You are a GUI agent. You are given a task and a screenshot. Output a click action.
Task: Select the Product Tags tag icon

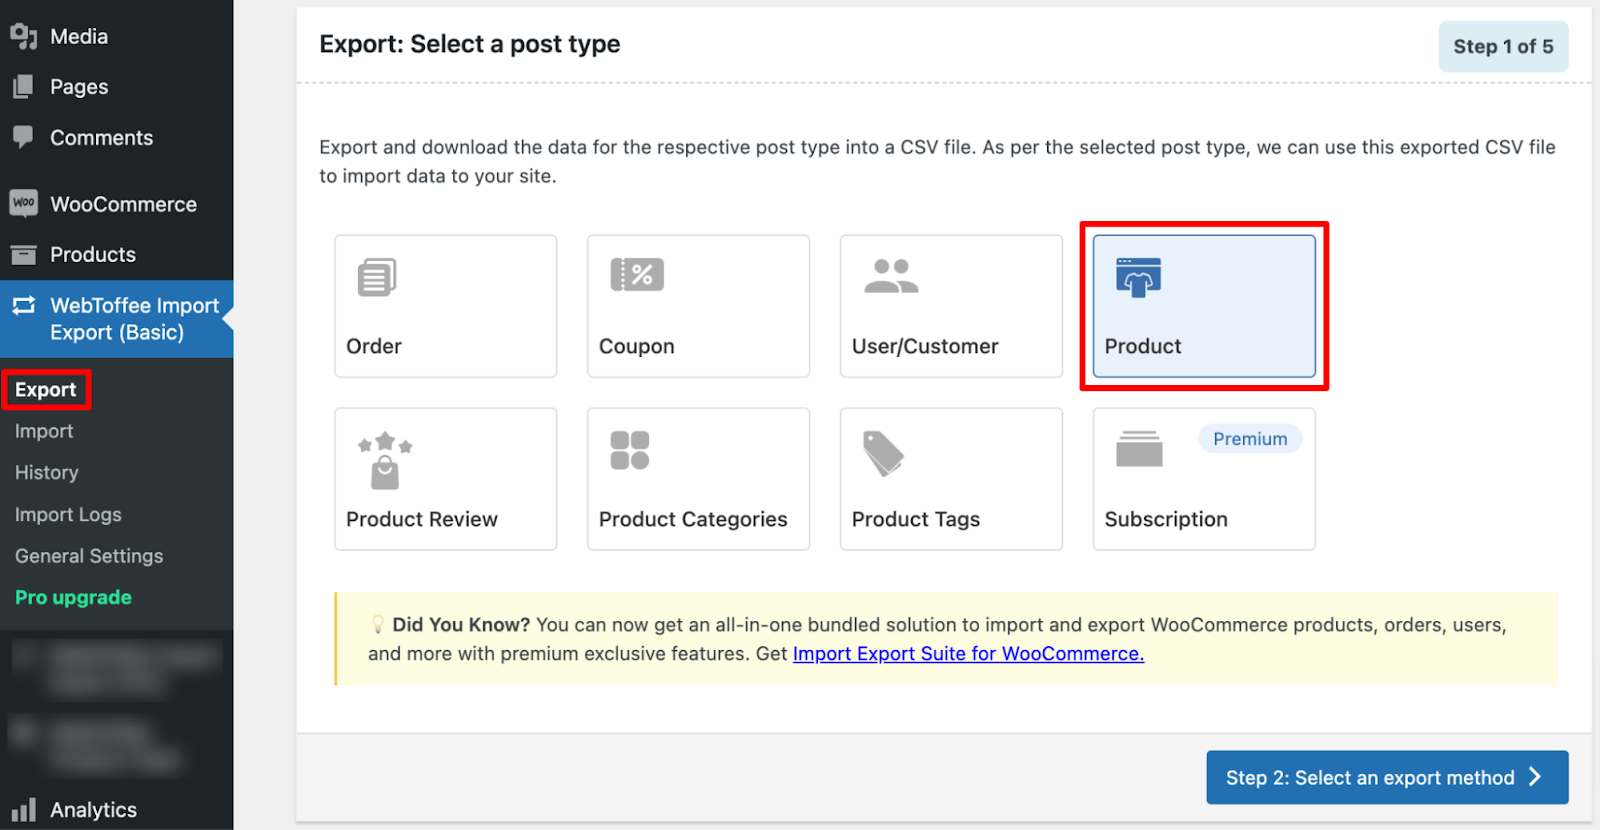883,453
